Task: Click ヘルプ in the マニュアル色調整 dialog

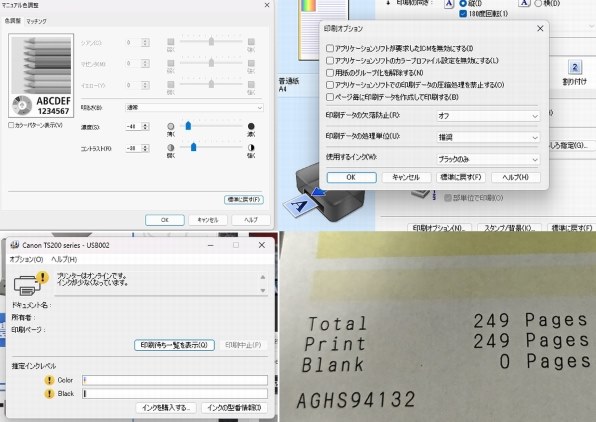Action: pos(251,220)
